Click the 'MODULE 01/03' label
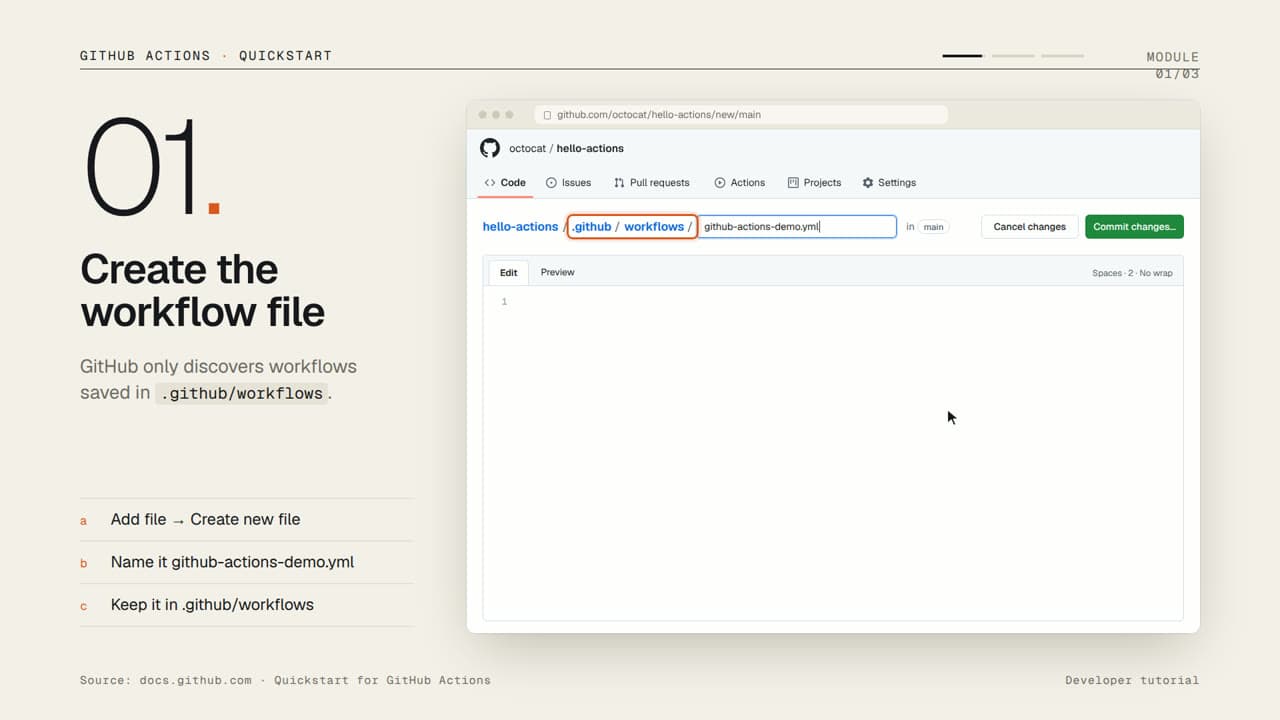 [x=1172, y=65]
